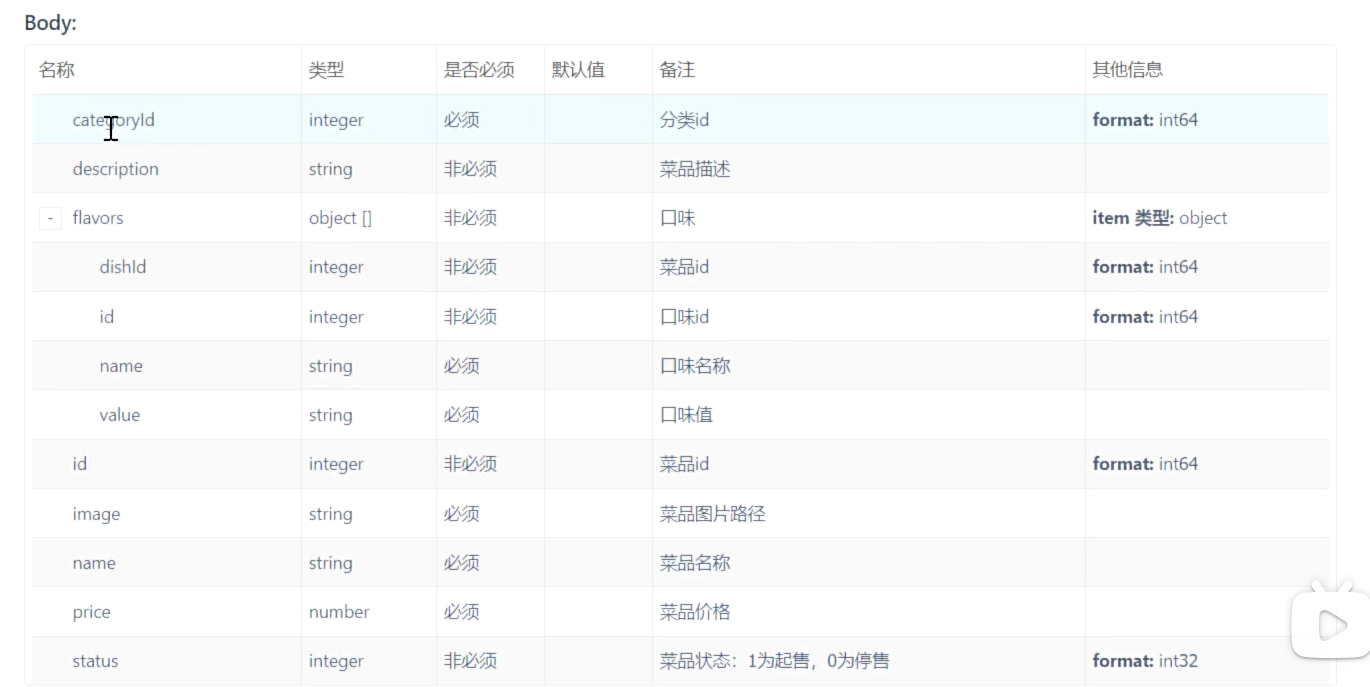Click the status field name
Image resolution: width=1370 pixels, height=687 pixels.
pyautogui.click(x=95, y=661)
